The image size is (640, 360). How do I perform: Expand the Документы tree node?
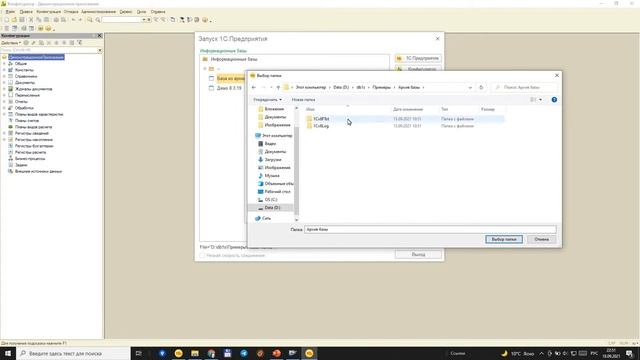pos(4,83)
